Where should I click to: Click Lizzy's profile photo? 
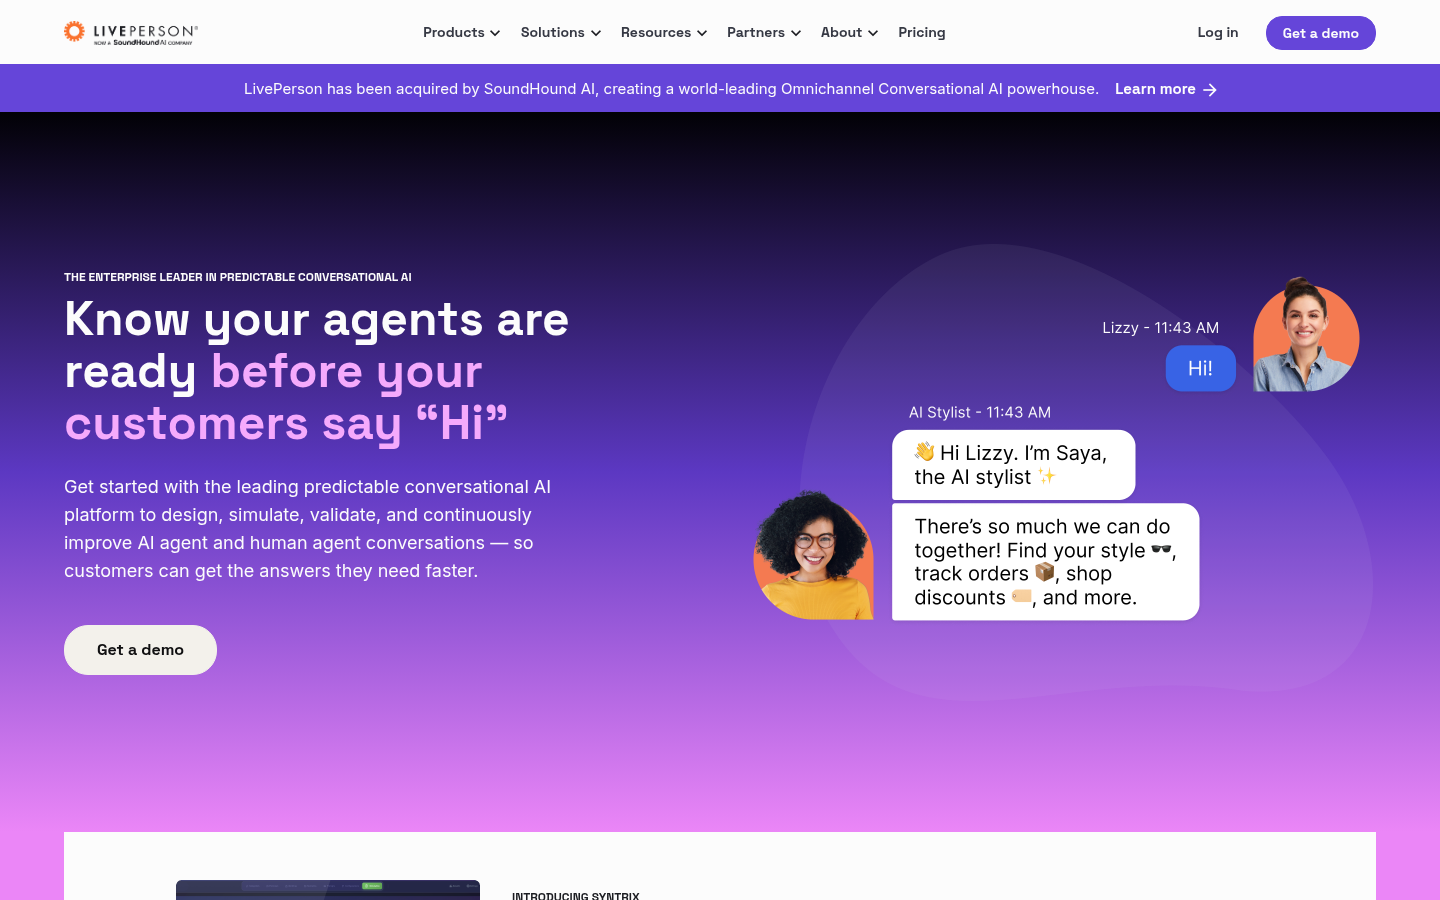[x=1306, y=334]
